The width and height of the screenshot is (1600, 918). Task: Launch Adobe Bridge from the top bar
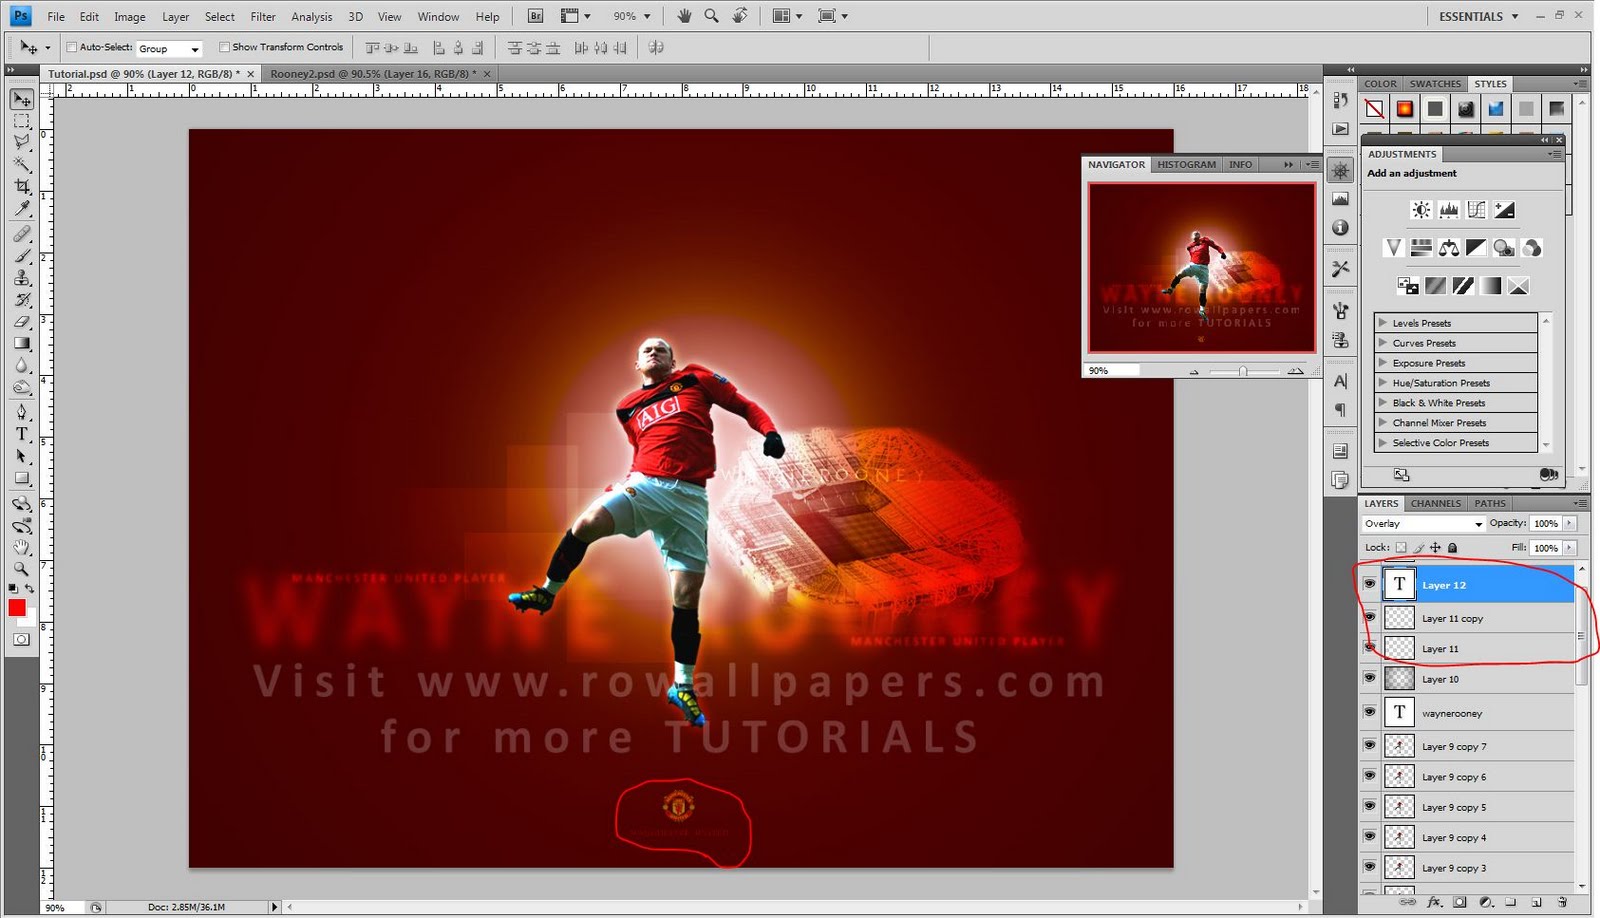pos(535,16)
